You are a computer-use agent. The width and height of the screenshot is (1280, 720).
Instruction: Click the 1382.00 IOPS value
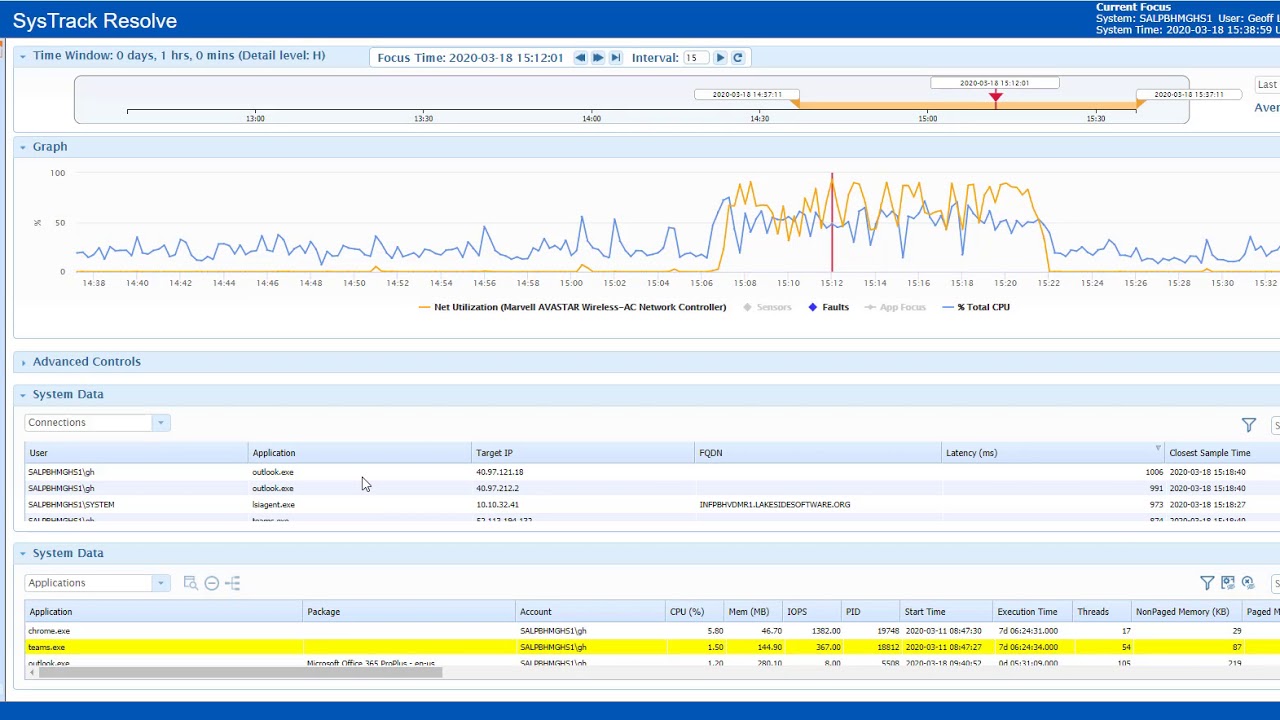tap(825, 631)
